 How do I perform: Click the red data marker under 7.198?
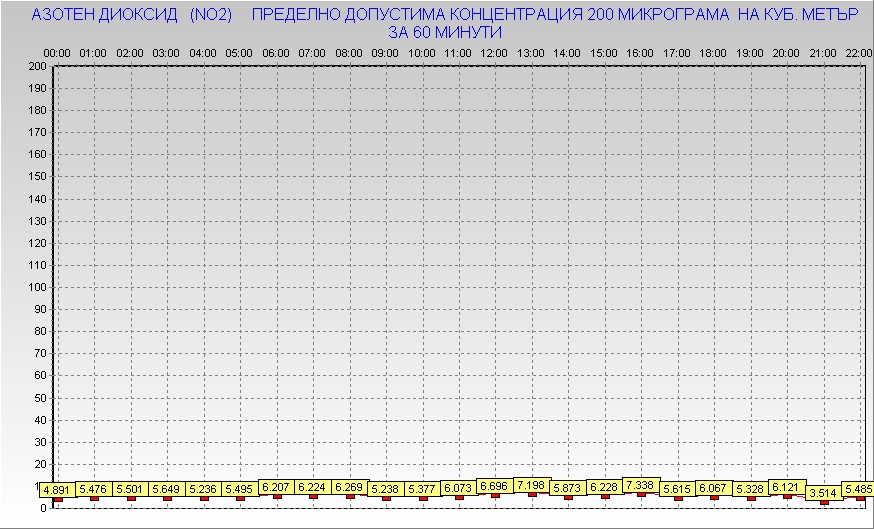(x=532, y=494)
